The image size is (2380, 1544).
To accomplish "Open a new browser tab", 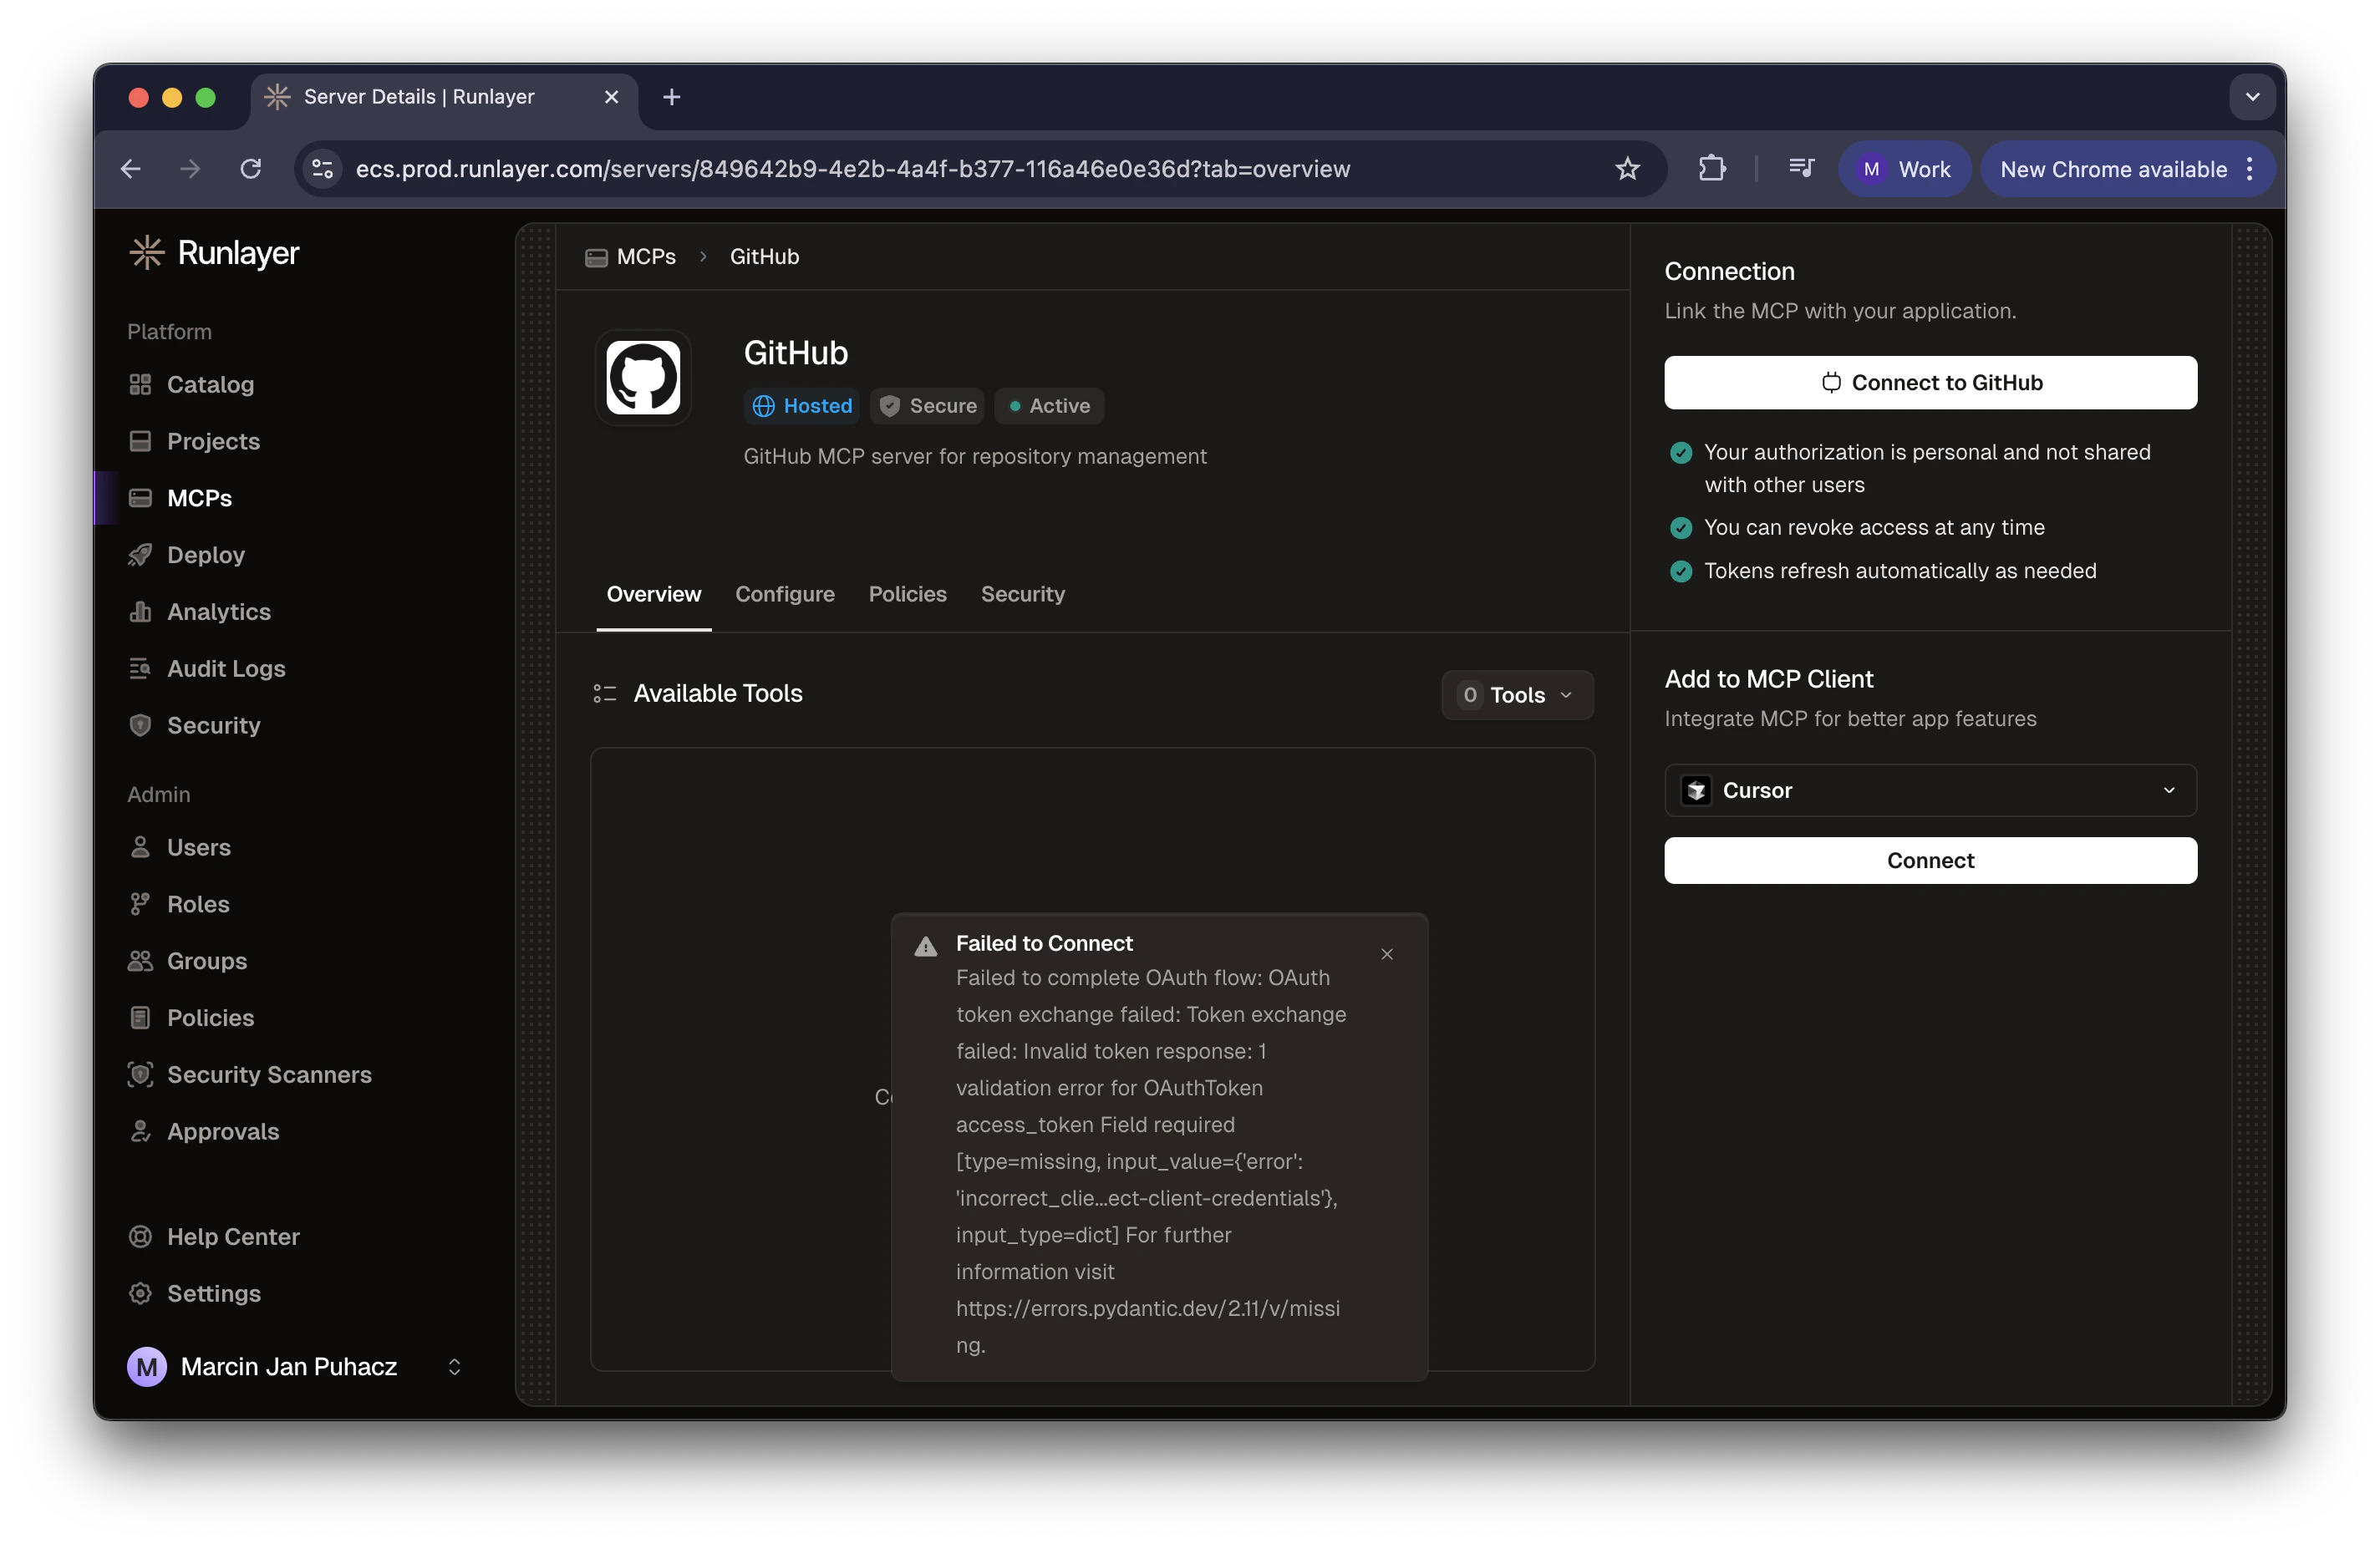I will click(x=671, y=96).
